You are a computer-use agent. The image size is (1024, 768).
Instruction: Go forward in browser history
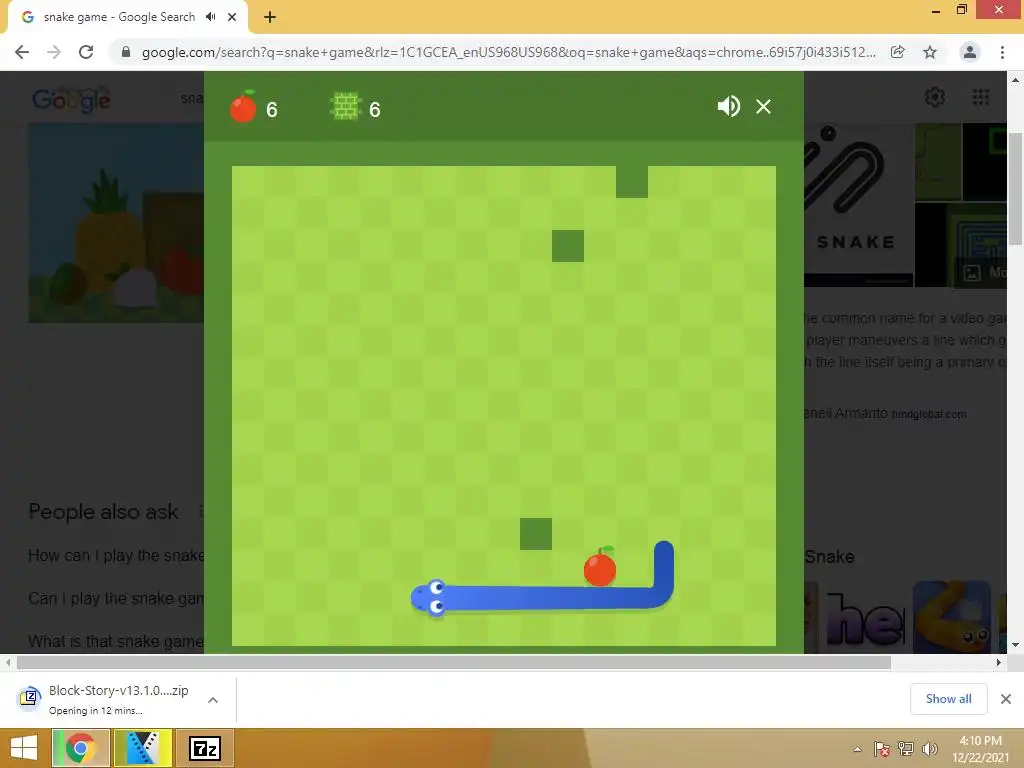tap(54, 52)
